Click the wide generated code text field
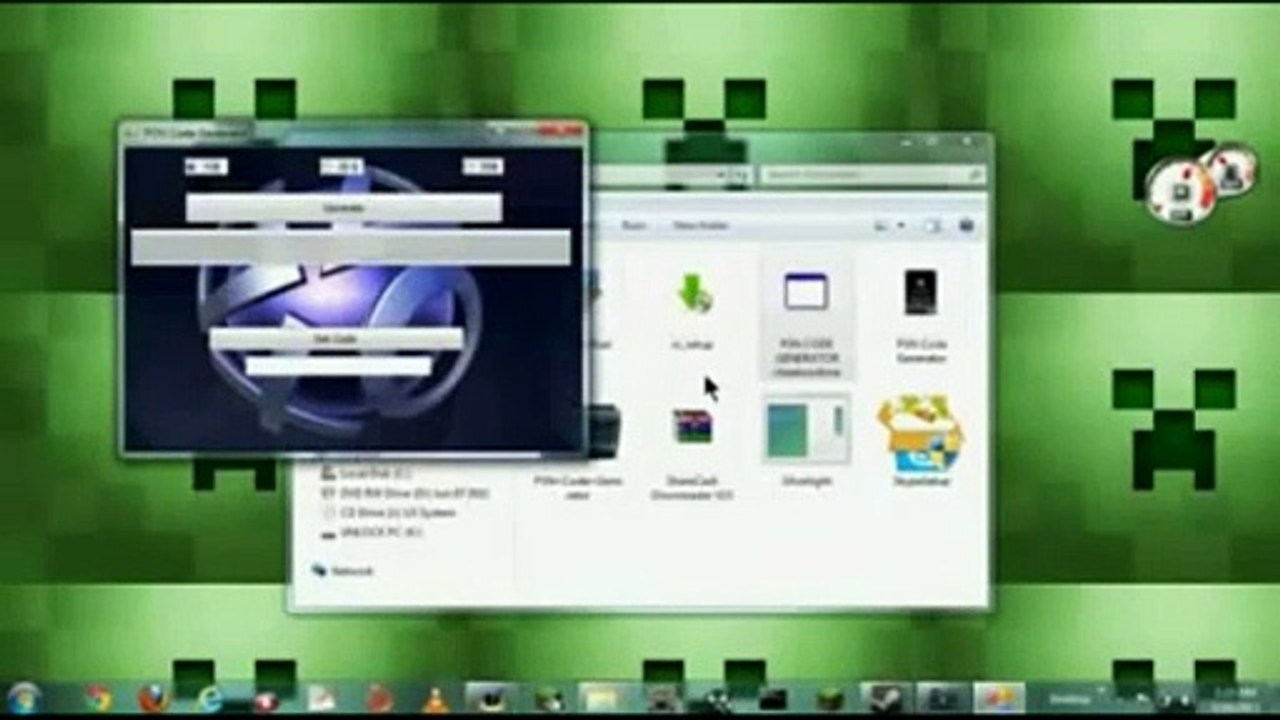Viewport: 1280px width, 720px height. [350, 247]
